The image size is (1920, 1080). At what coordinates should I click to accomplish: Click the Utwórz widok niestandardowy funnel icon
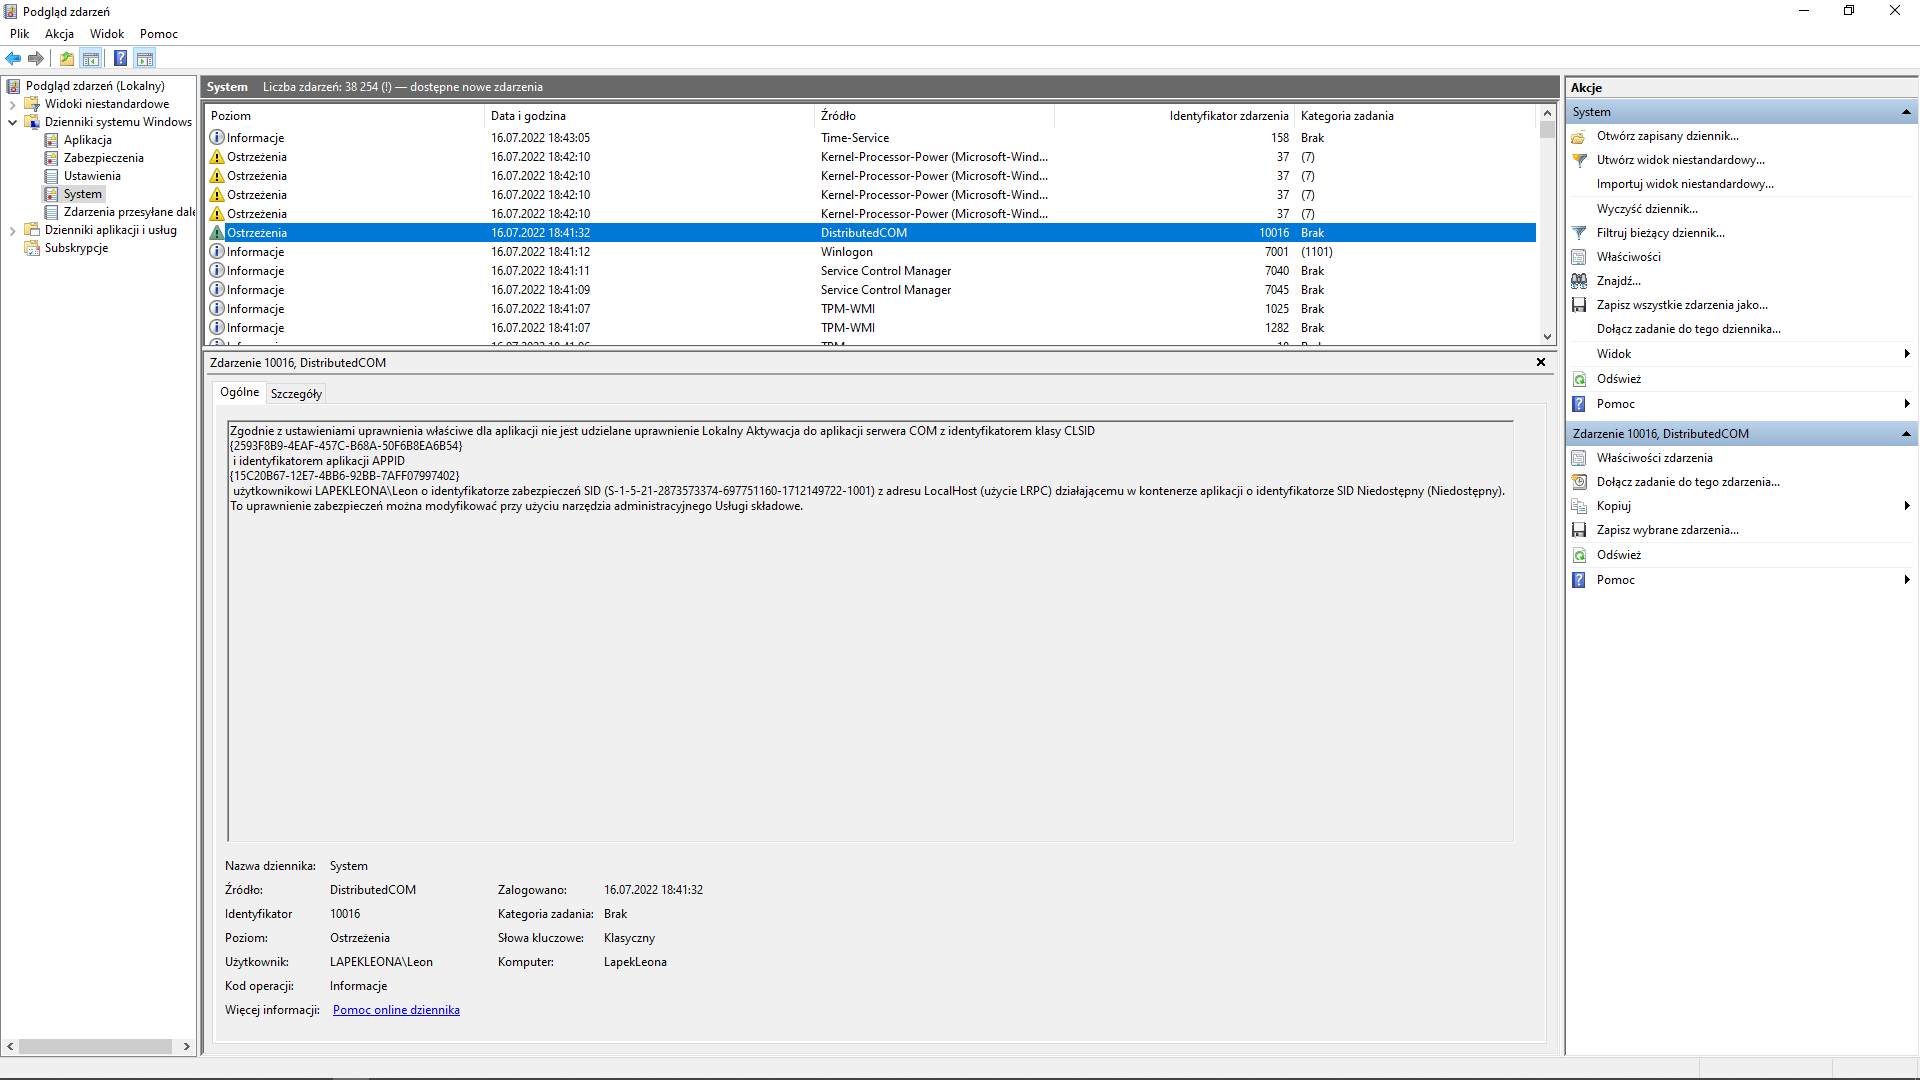pos(1579,160)
